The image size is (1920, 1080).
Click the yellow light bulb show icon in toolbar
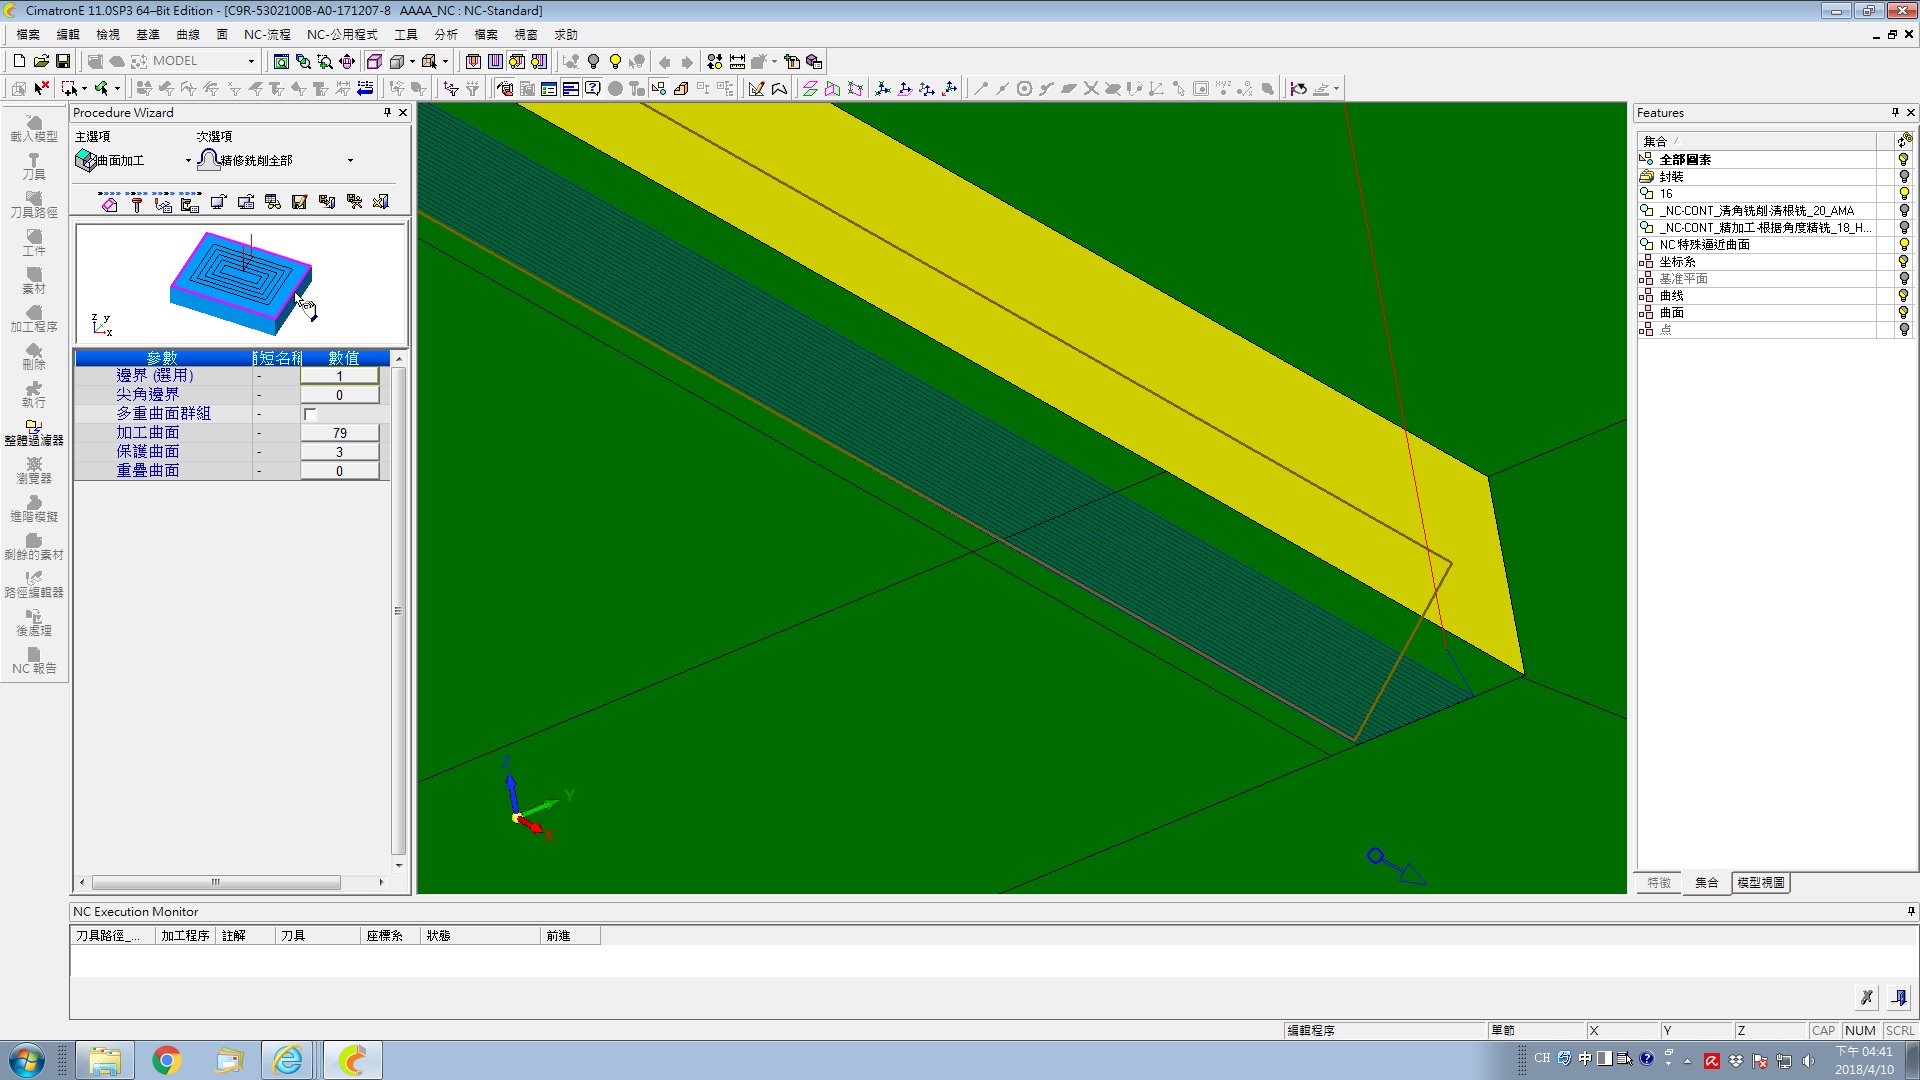pos(615,61)
